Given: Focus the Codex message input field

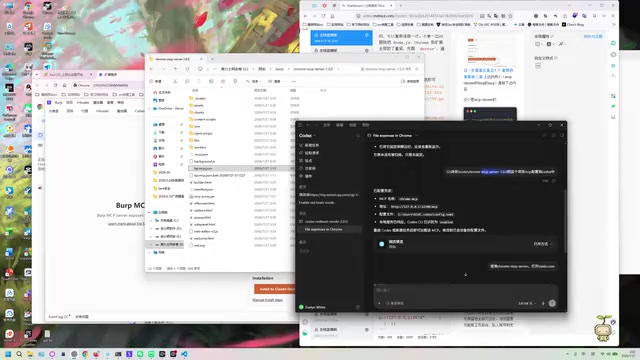Looking at the screenshot, I should 465,290.
